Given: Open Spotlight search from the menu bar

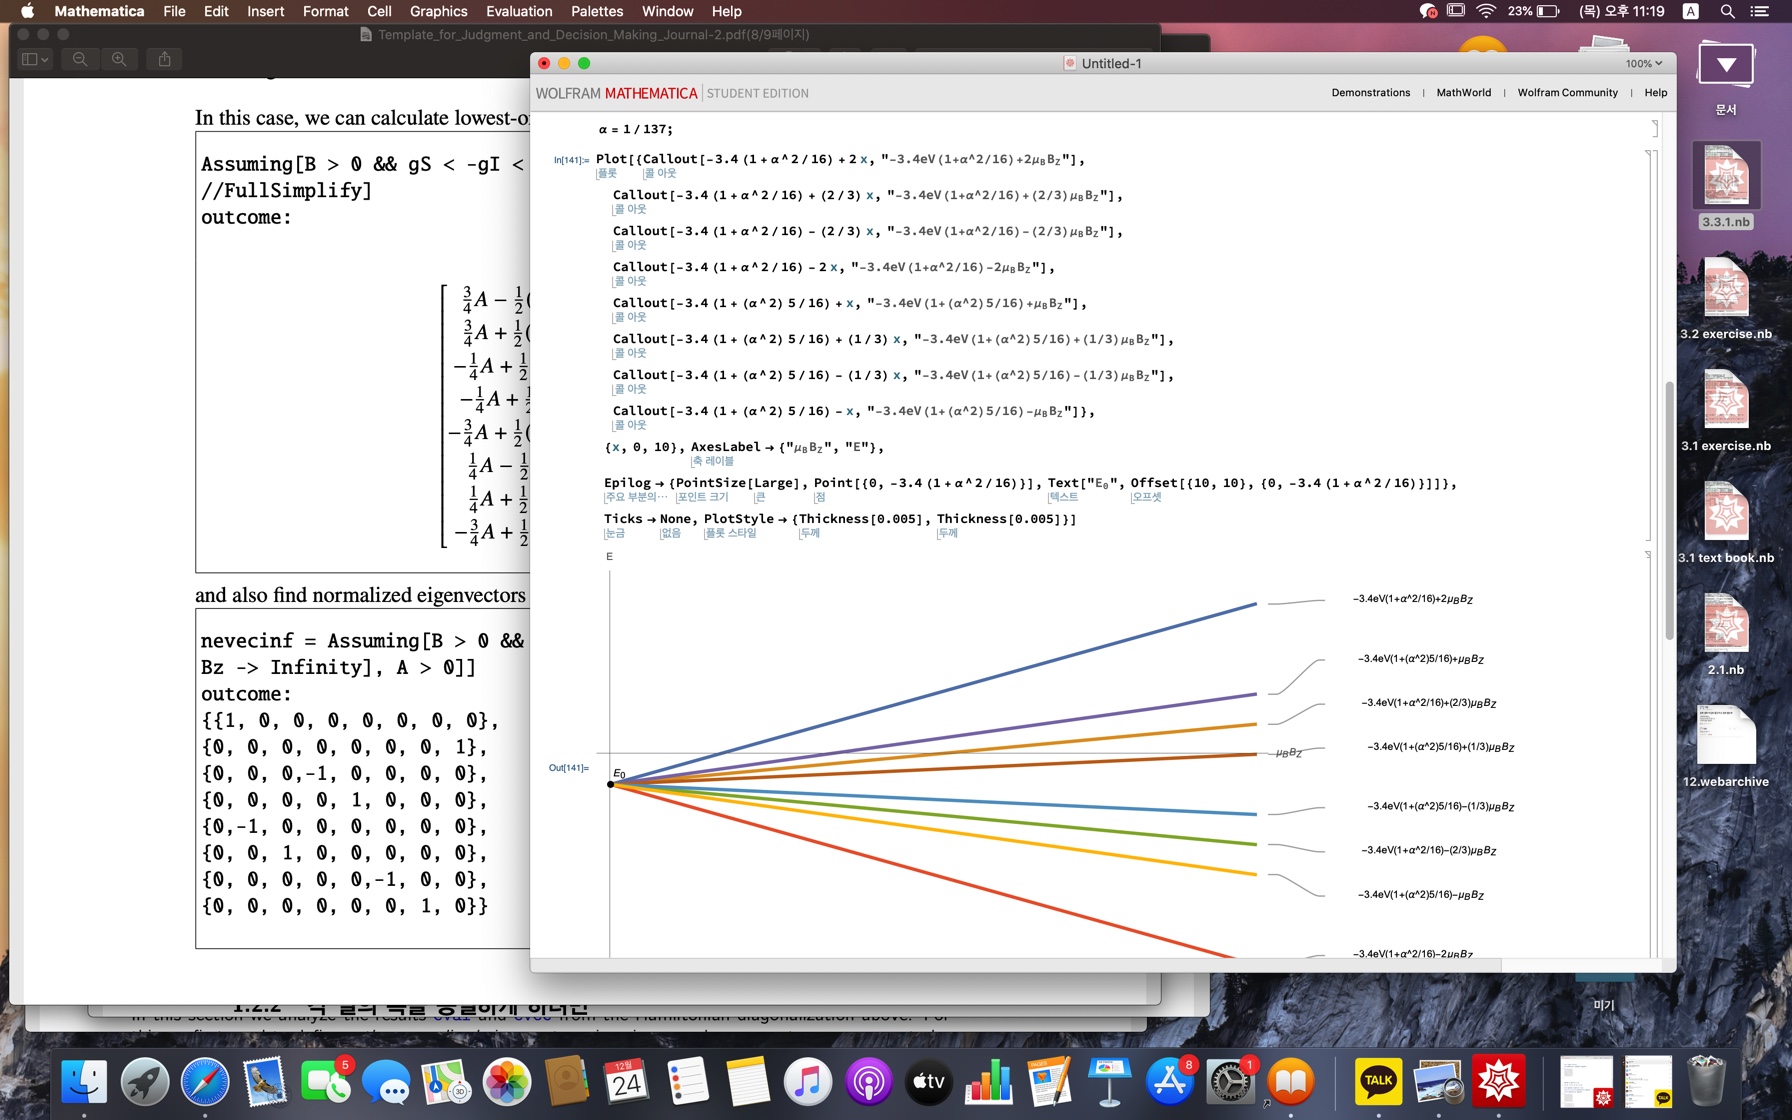Looking at the screenshot, I should click(x=1727, y=11).
